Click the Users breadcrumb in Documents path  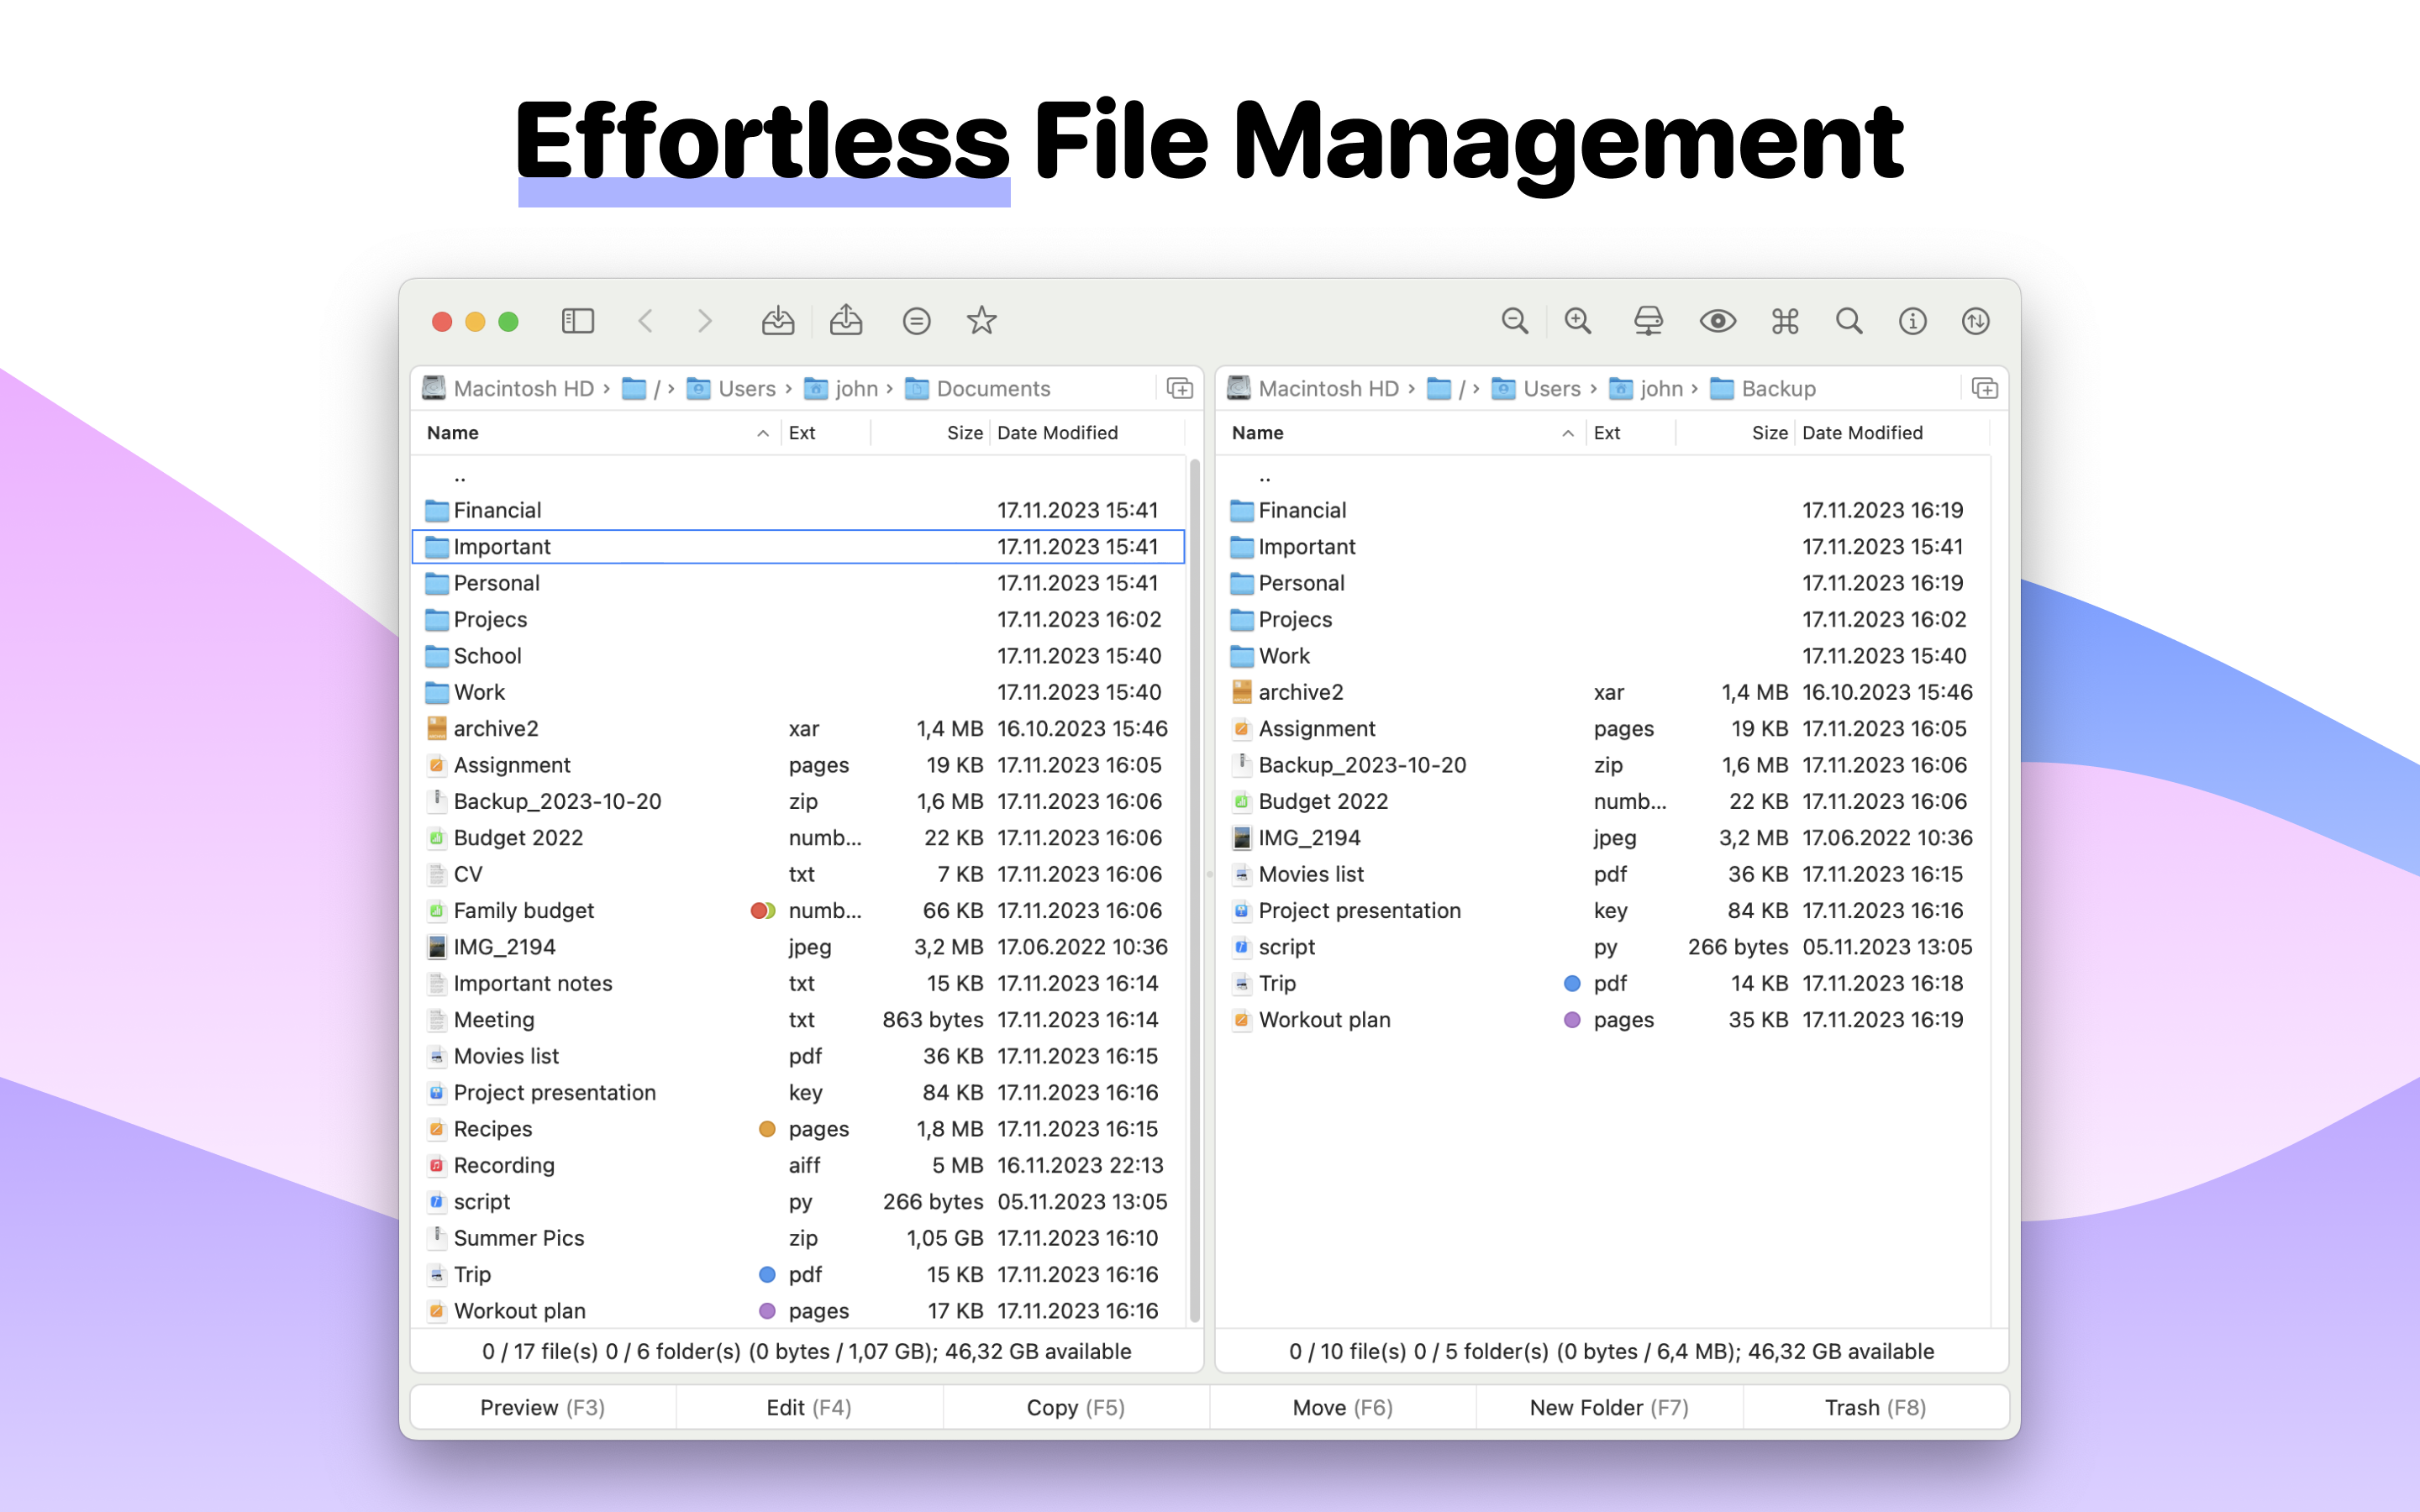746,388
